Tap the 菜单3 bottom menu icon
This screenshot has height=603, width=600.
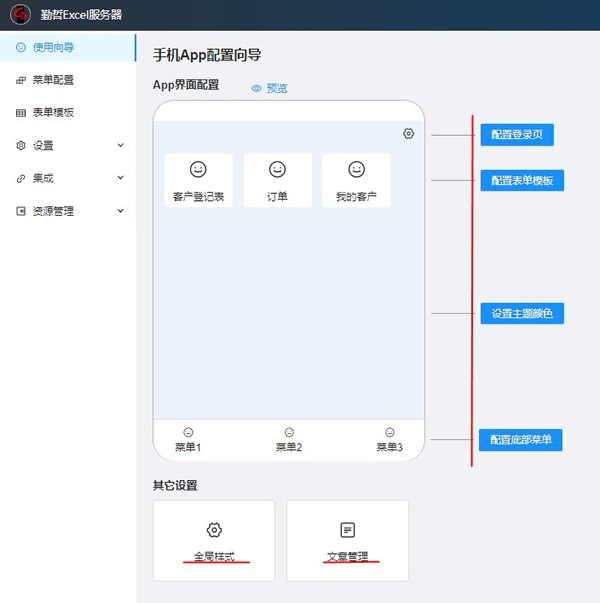click(x=389, y=433)
